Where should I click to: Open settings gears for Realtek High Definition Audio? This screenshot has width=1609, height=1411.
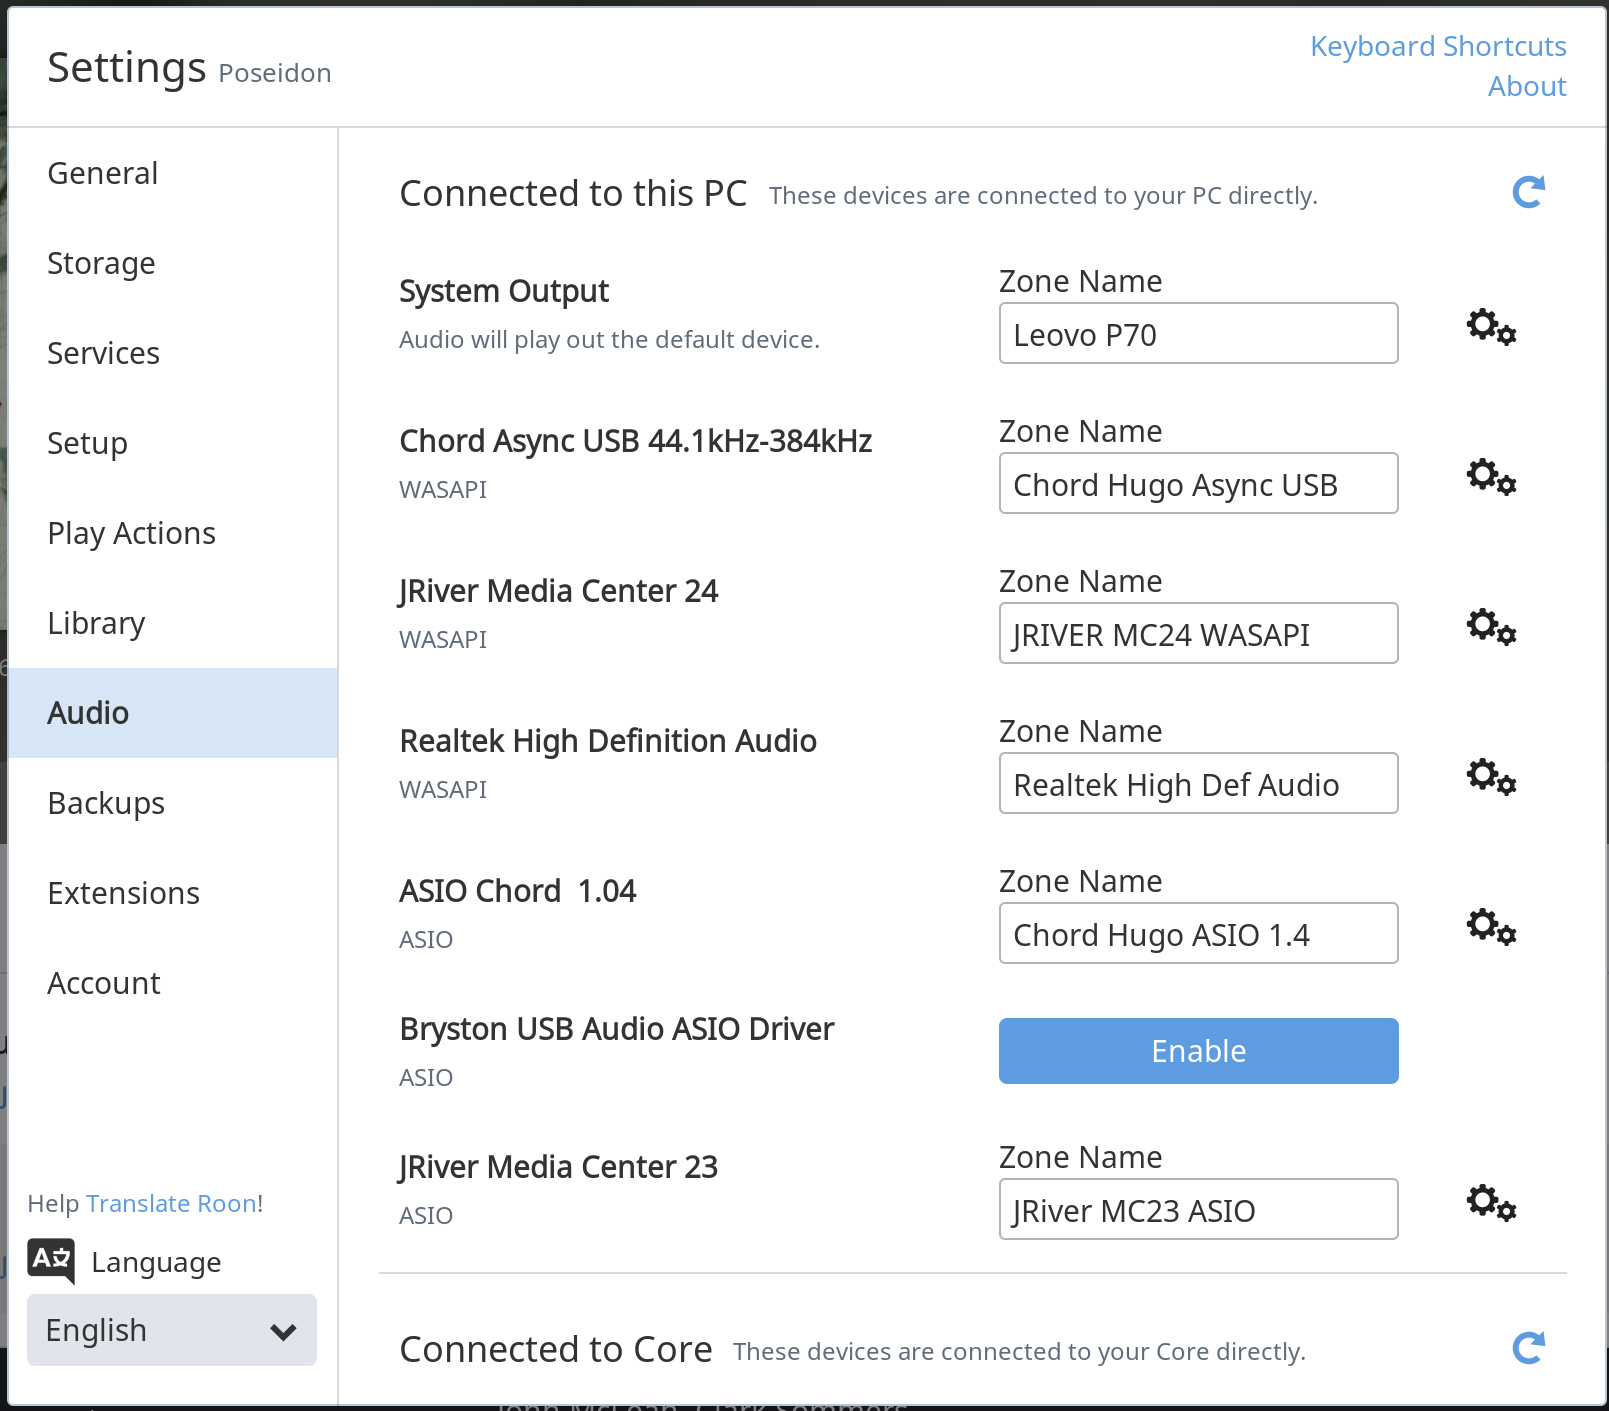coord(1491,777)
